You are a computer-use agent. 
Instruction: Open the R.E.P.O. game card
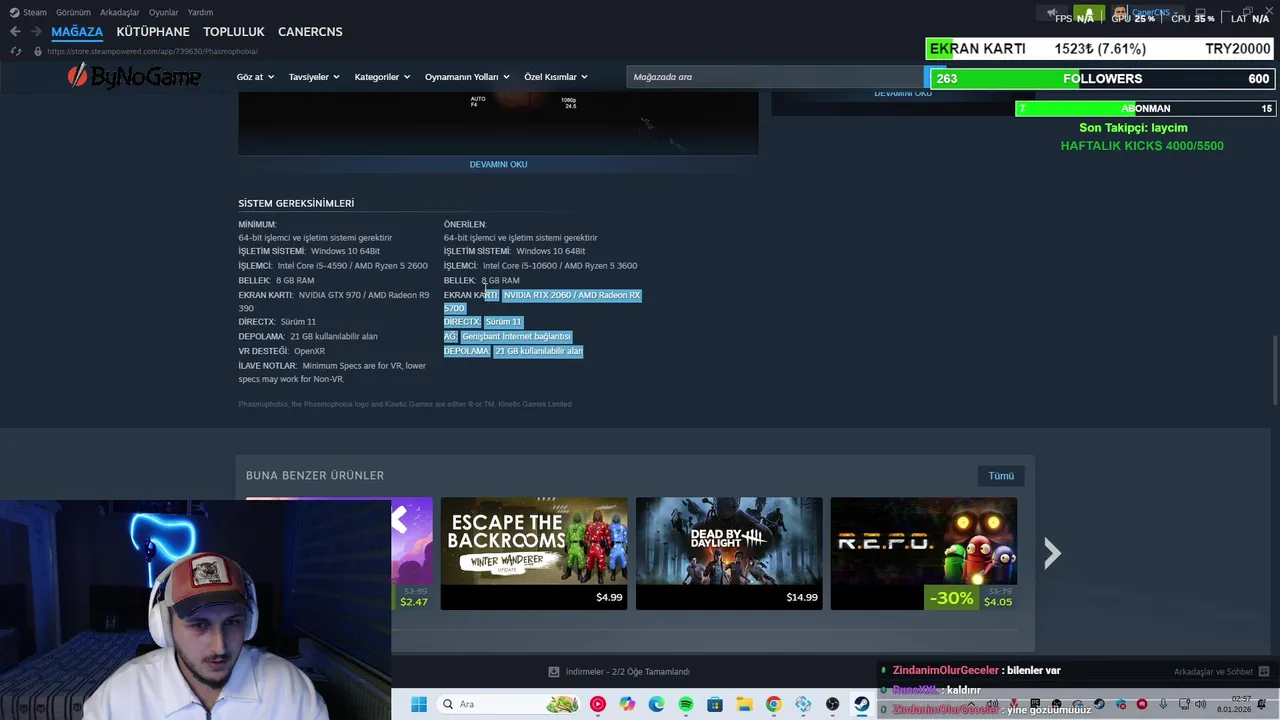(923, 553)
